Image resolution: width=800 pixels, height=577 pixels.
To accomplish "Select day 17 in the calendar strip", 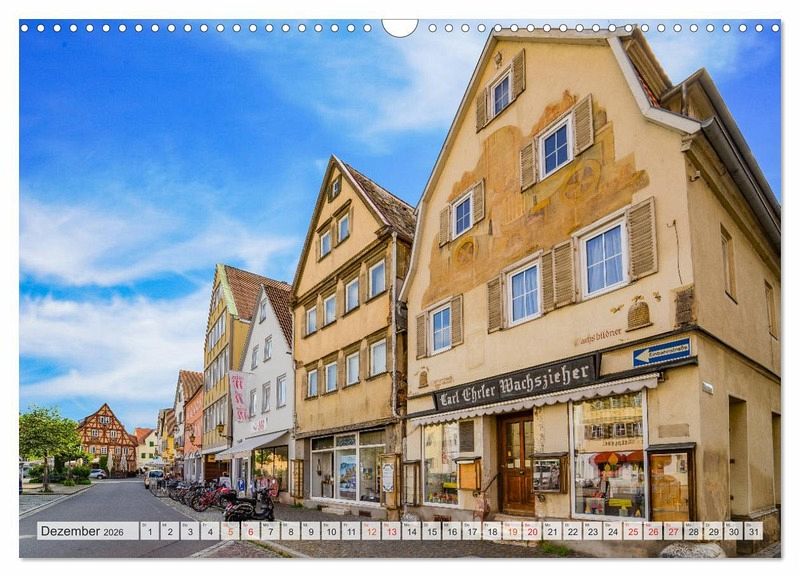I will [472, 531].
